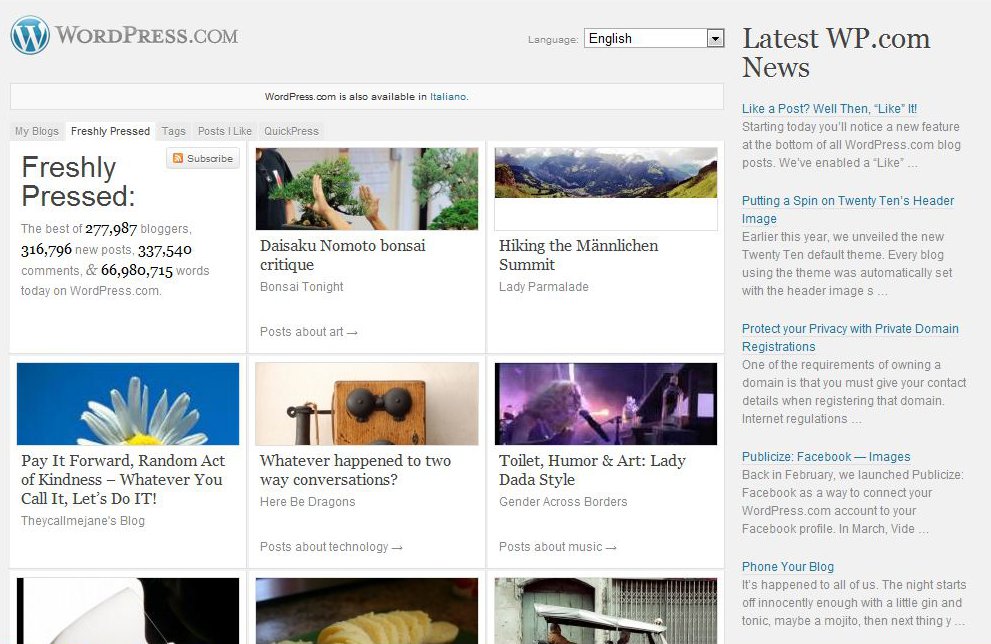
Task: Open the black and white object thumbnail
Action: pos(128,611)
